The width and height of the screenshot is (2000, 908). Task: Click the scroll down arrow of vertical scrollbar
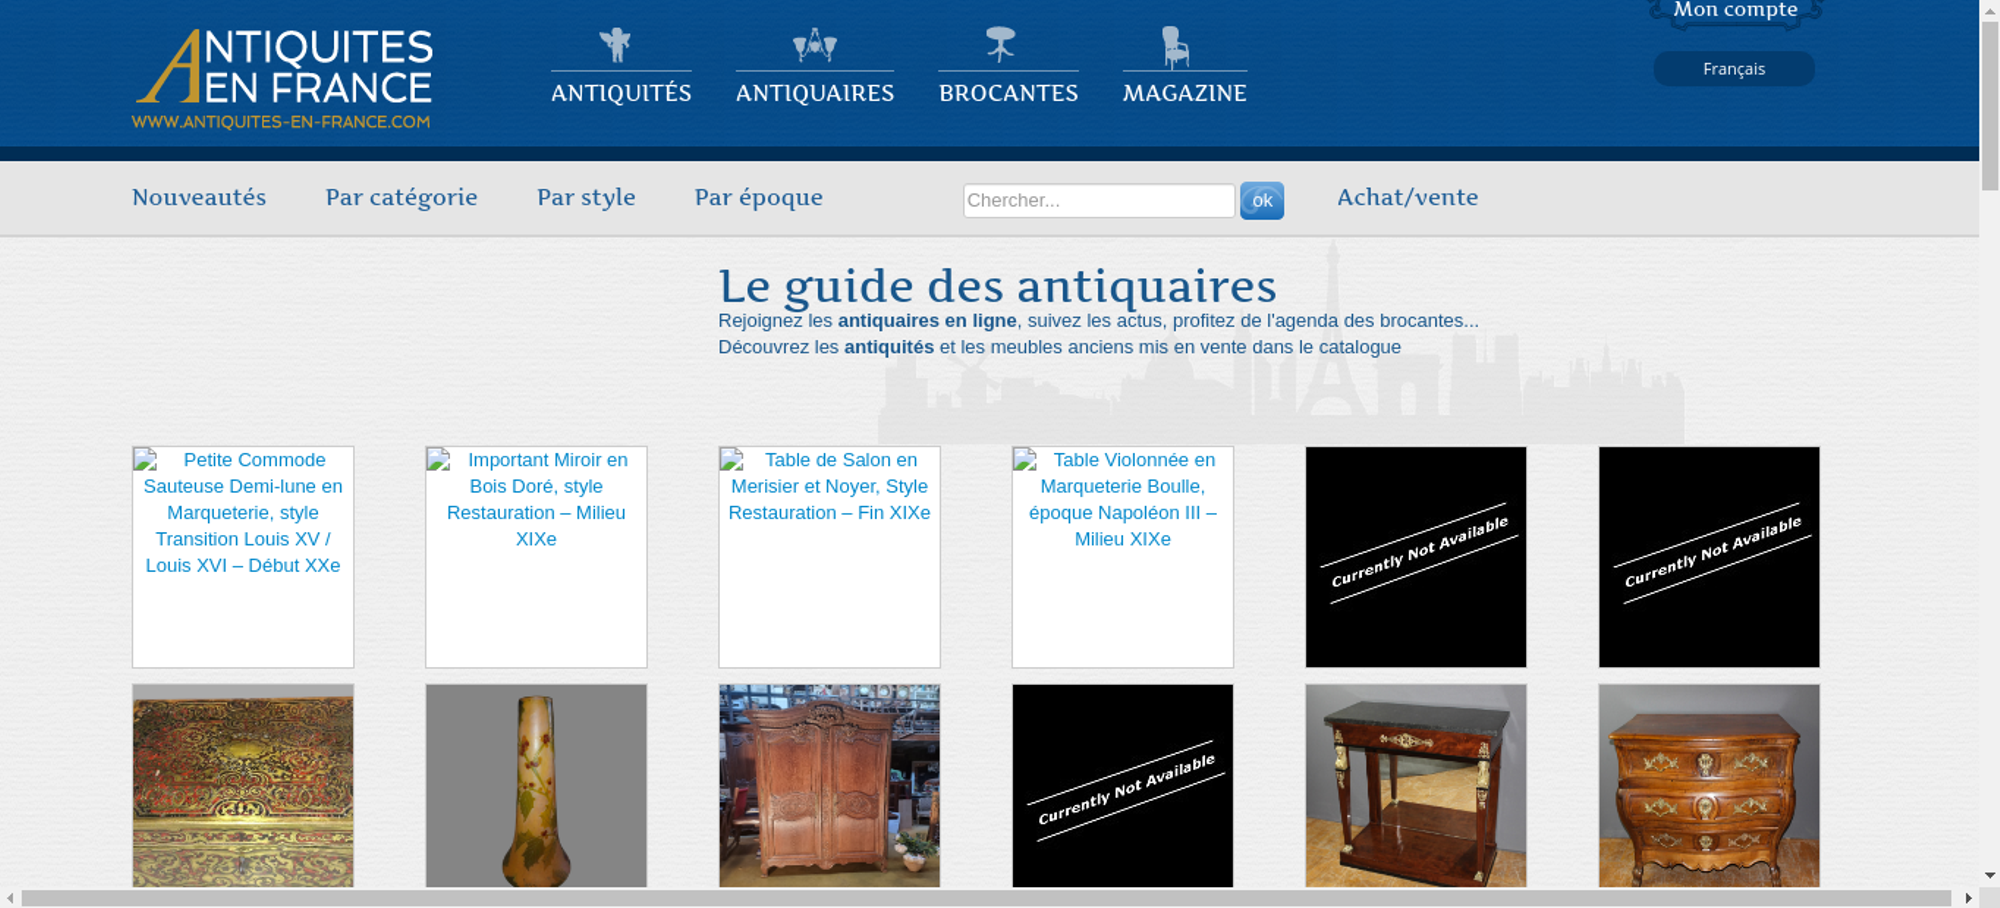(1989, 875)
